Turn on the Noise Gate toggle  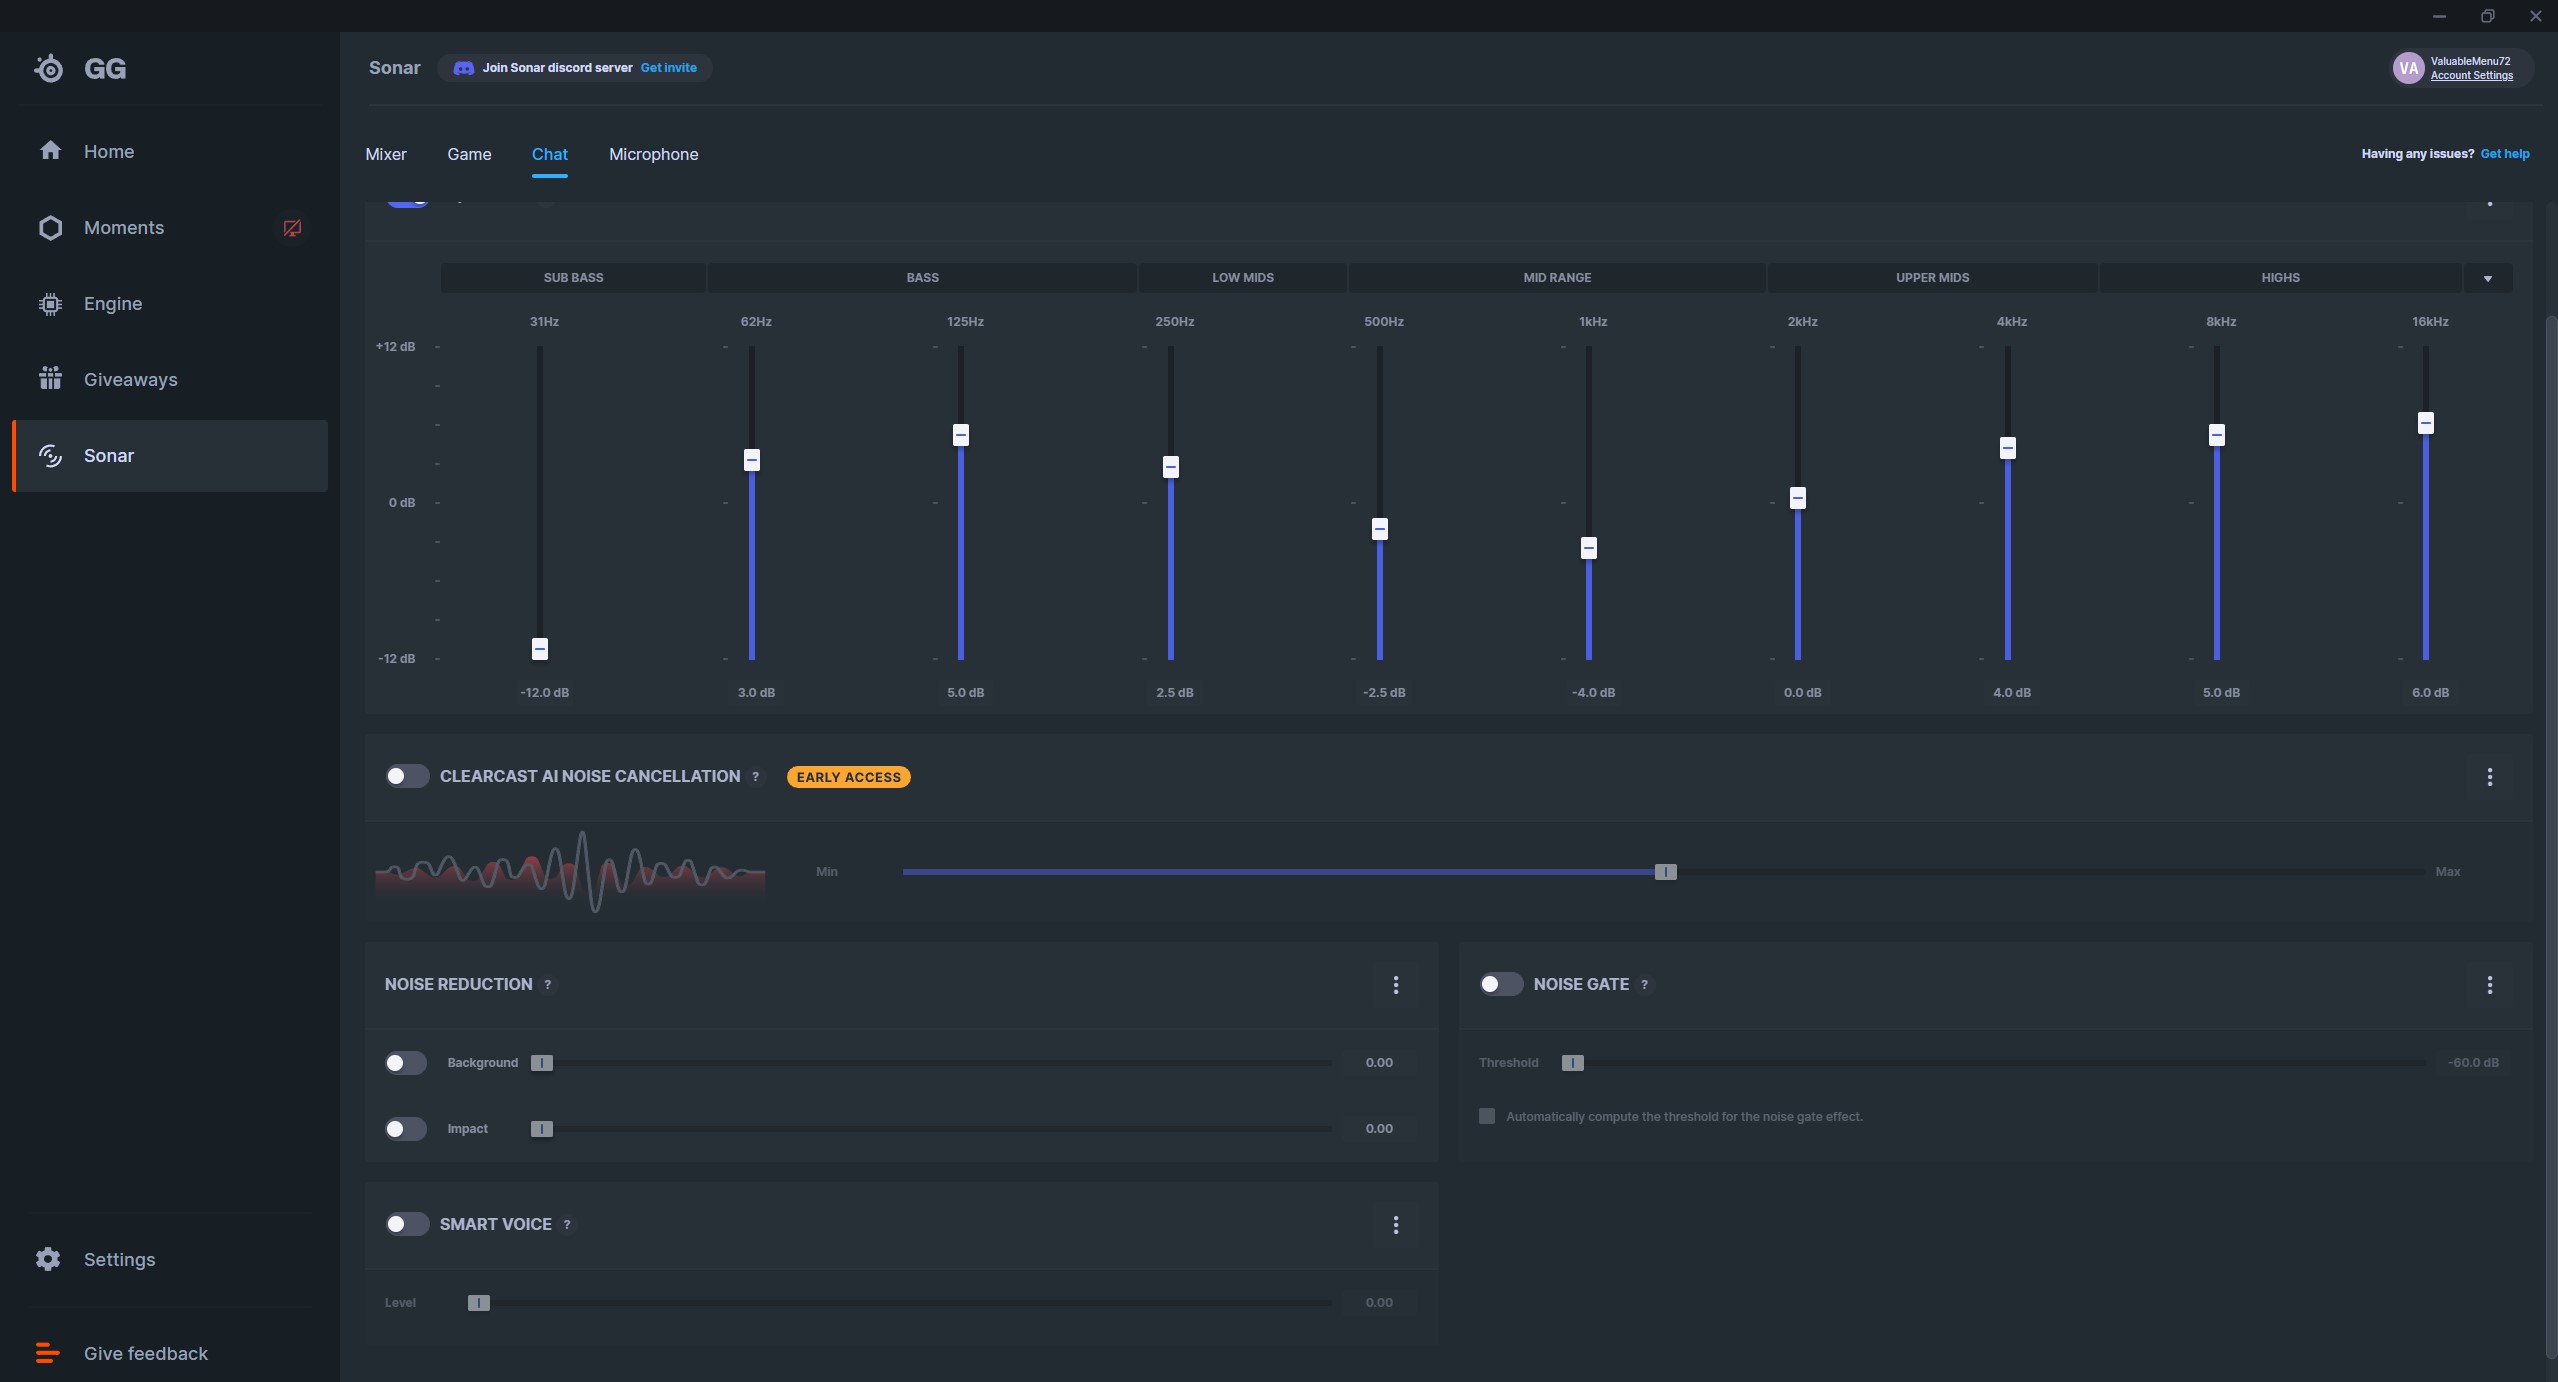click(1500, 984)
